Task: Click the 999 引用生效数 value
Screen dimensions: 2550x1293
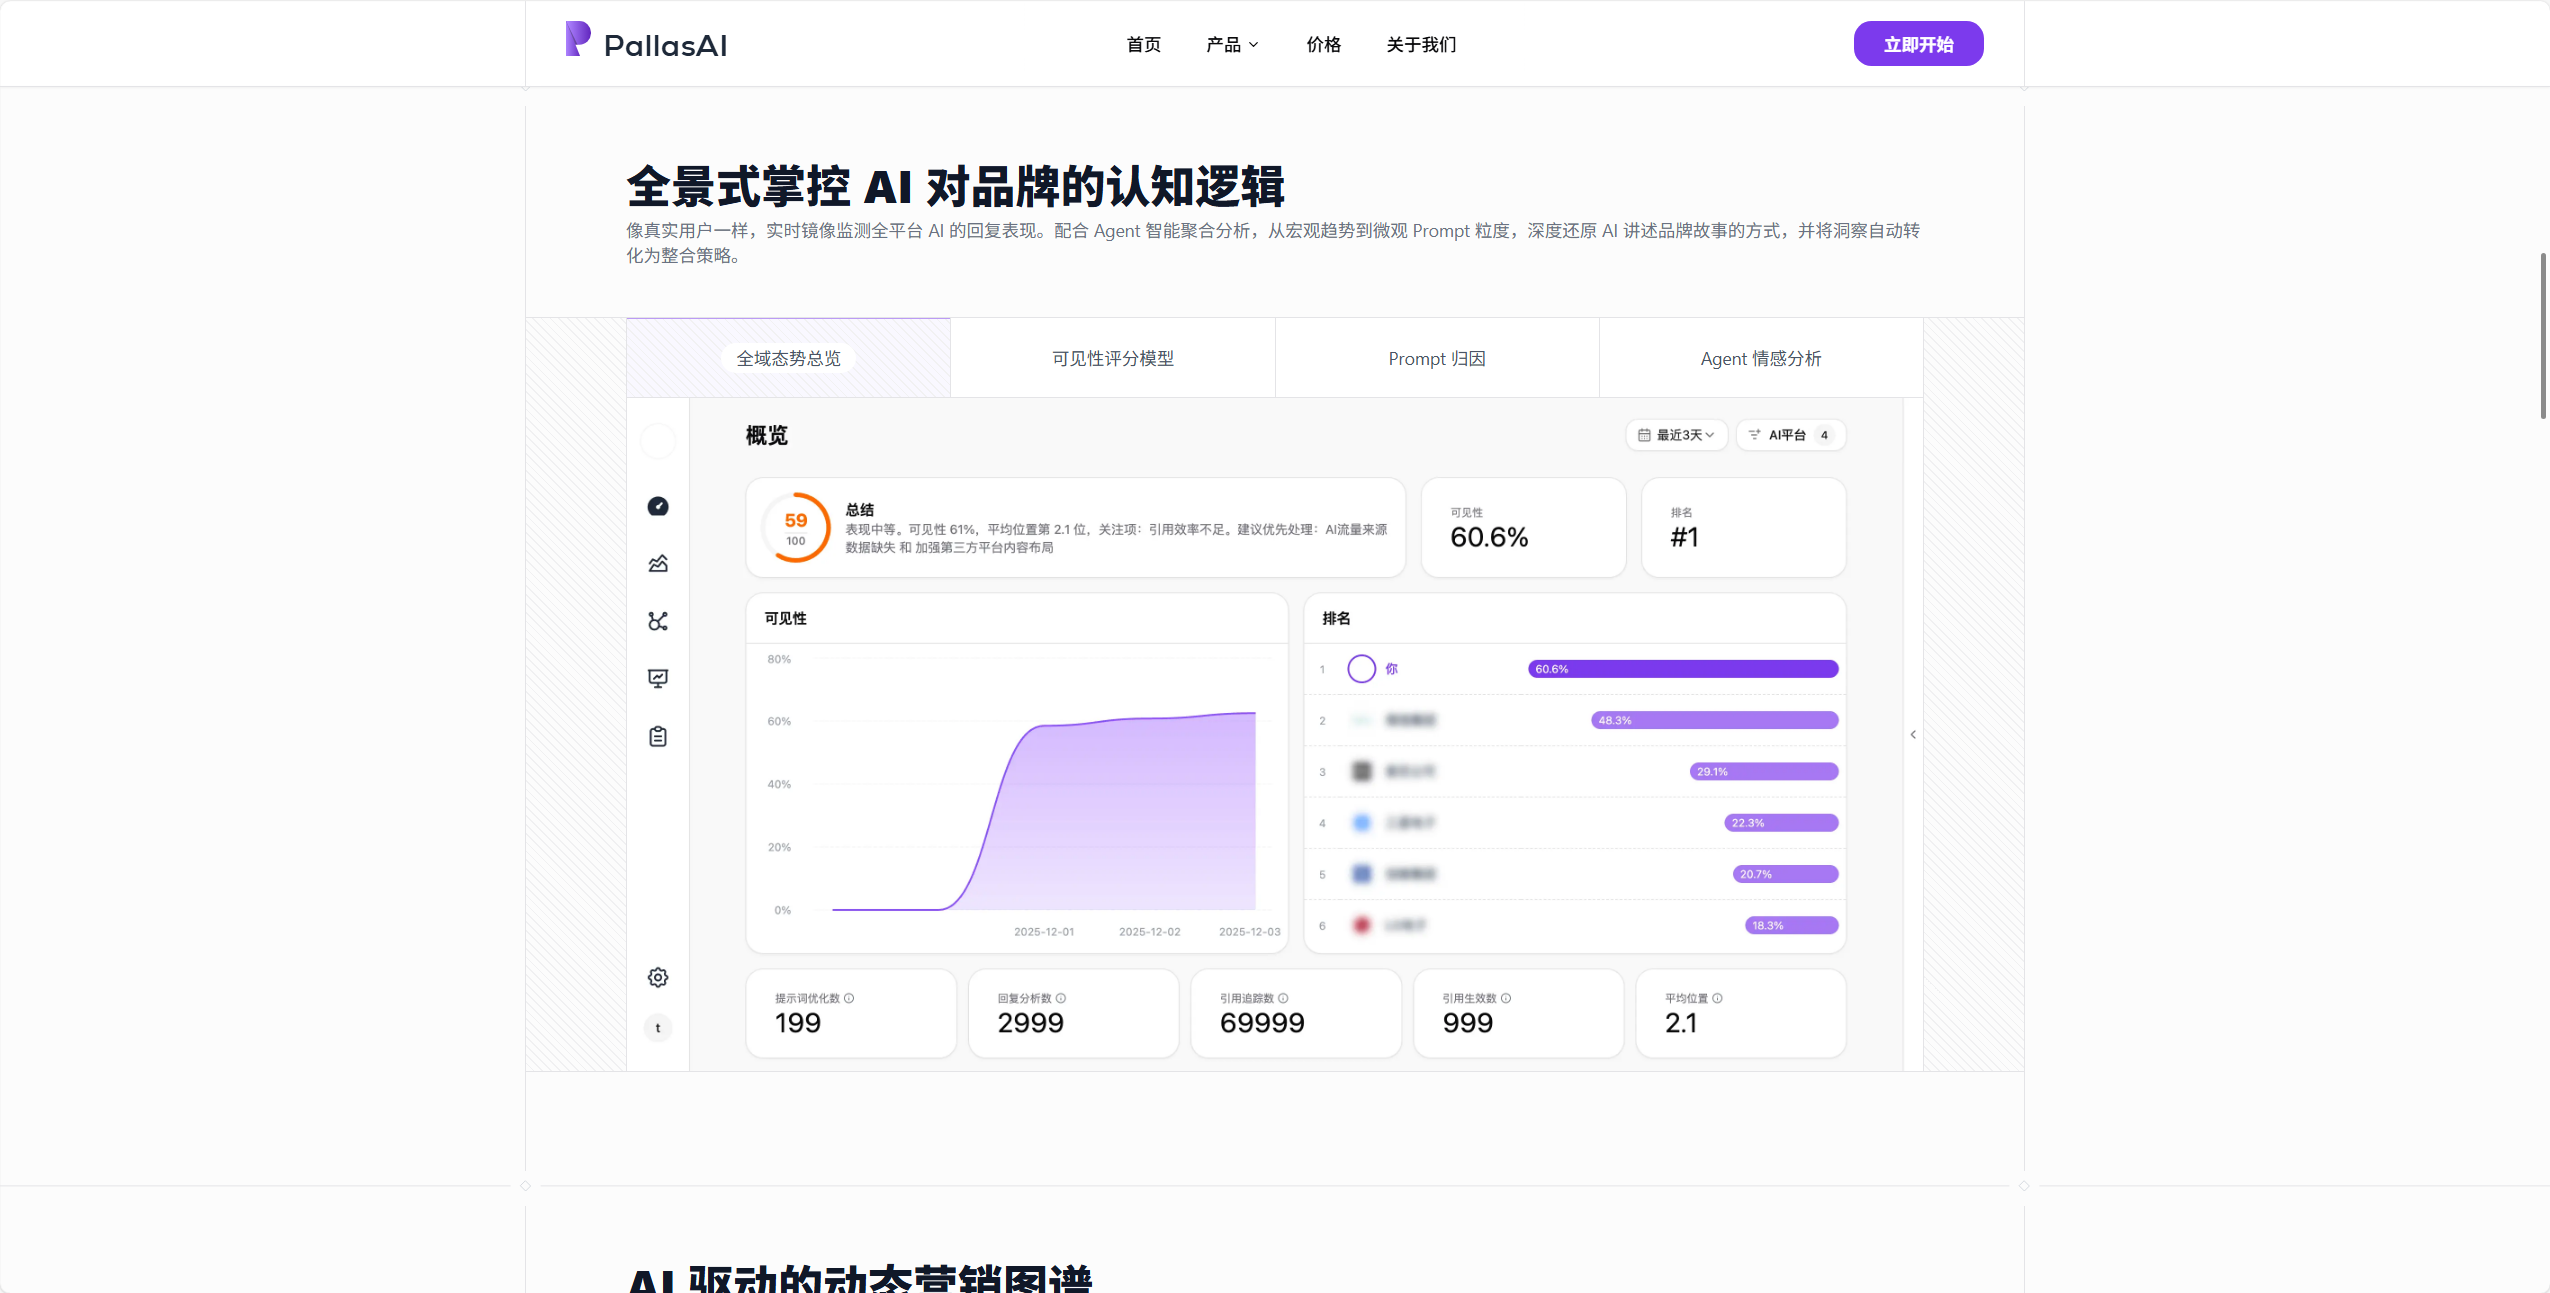Action: (x=1468, y=1023)
